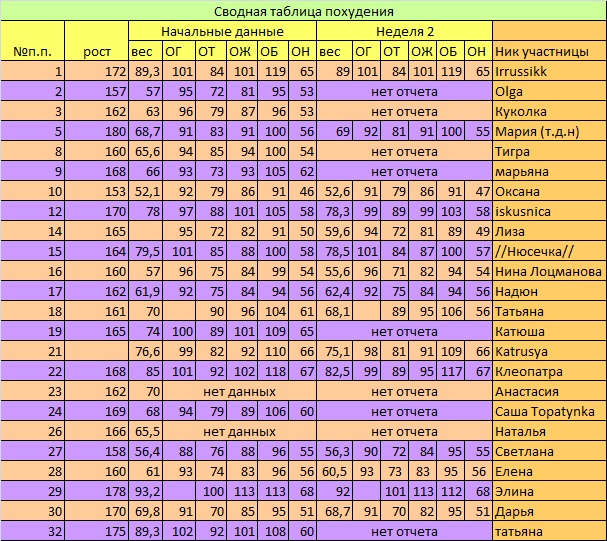Select the "//Нюсечка//" name cell
Image resolution: width=607 pixels, height=541 pixels.
(532, 251)
